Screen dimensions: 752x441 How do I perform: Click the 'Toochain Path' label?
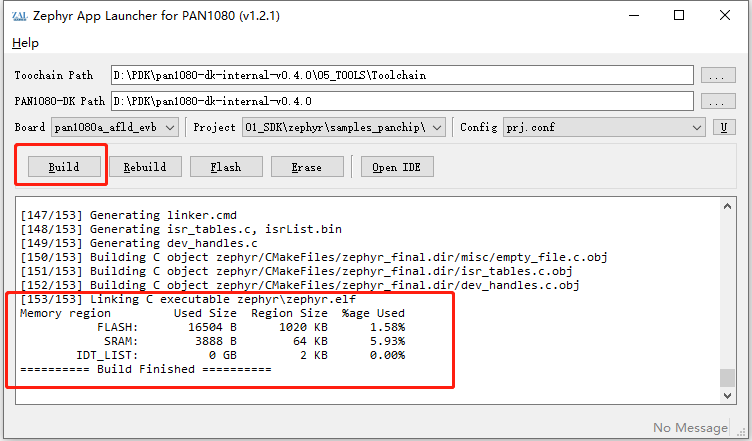tap(54, 75)
